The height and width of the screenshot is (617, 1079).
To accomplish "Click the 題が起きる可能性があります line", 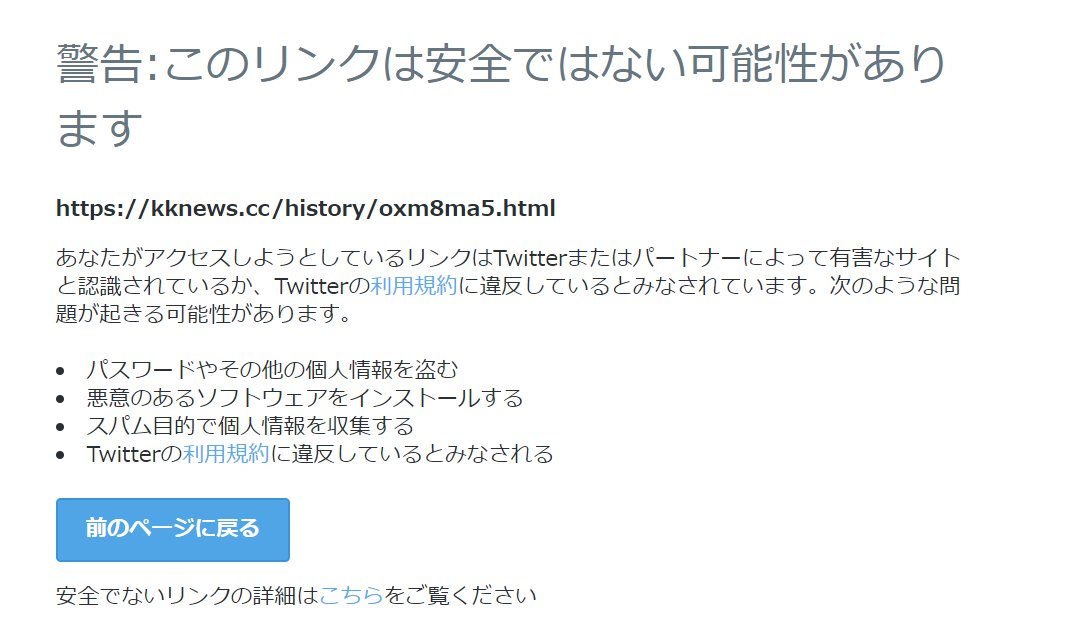I will coord(204,314).
